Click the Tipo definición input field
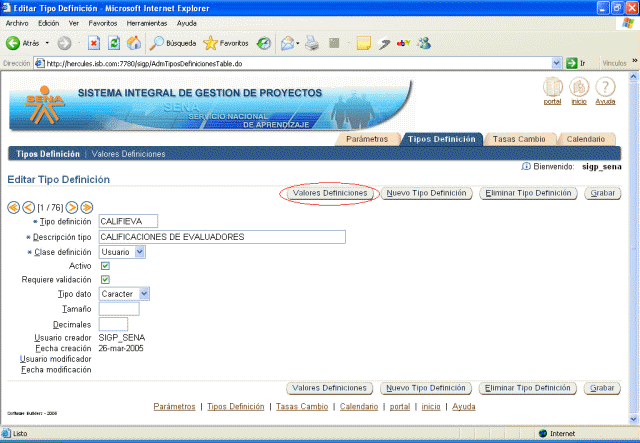 [128, 221]
